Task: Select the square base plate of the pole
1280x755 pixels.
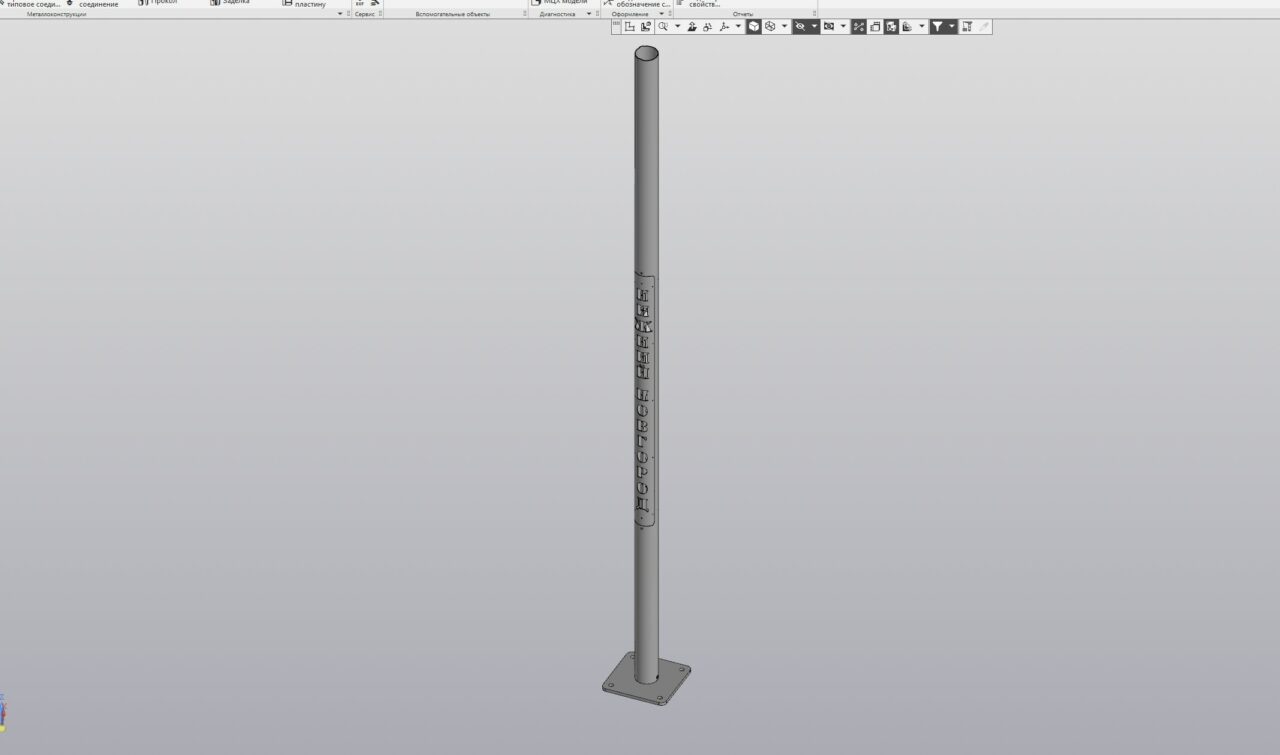Action: [647, 680]
